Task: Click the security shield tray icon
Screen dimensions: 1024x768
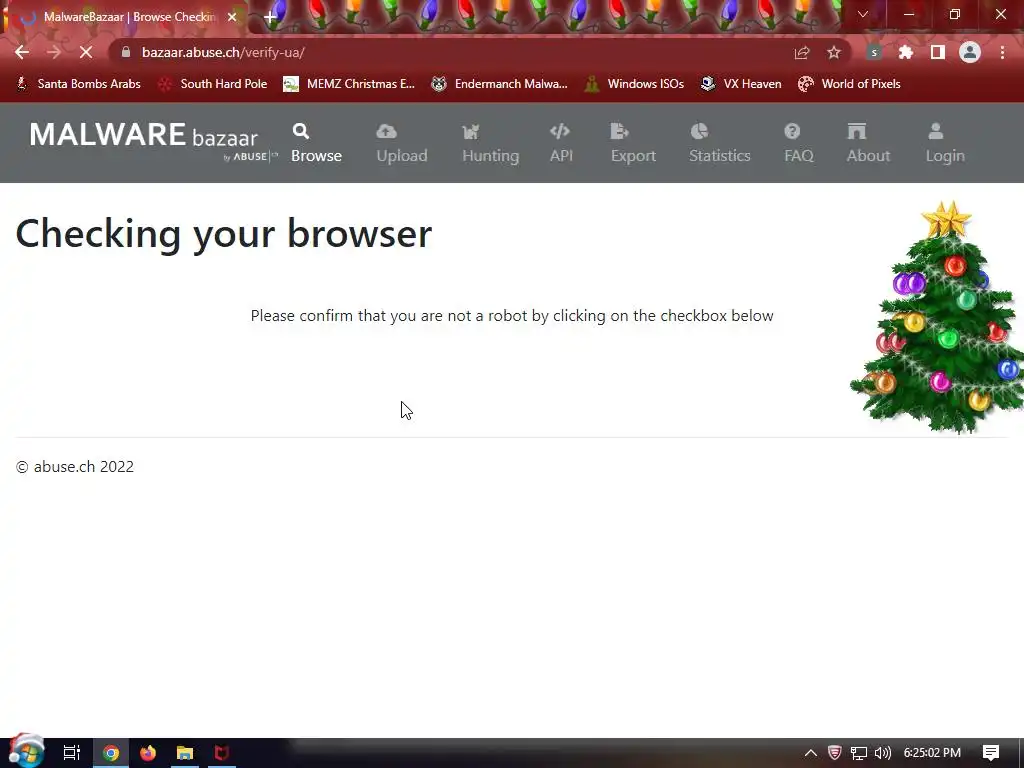Action: click(x=835, y=753)
